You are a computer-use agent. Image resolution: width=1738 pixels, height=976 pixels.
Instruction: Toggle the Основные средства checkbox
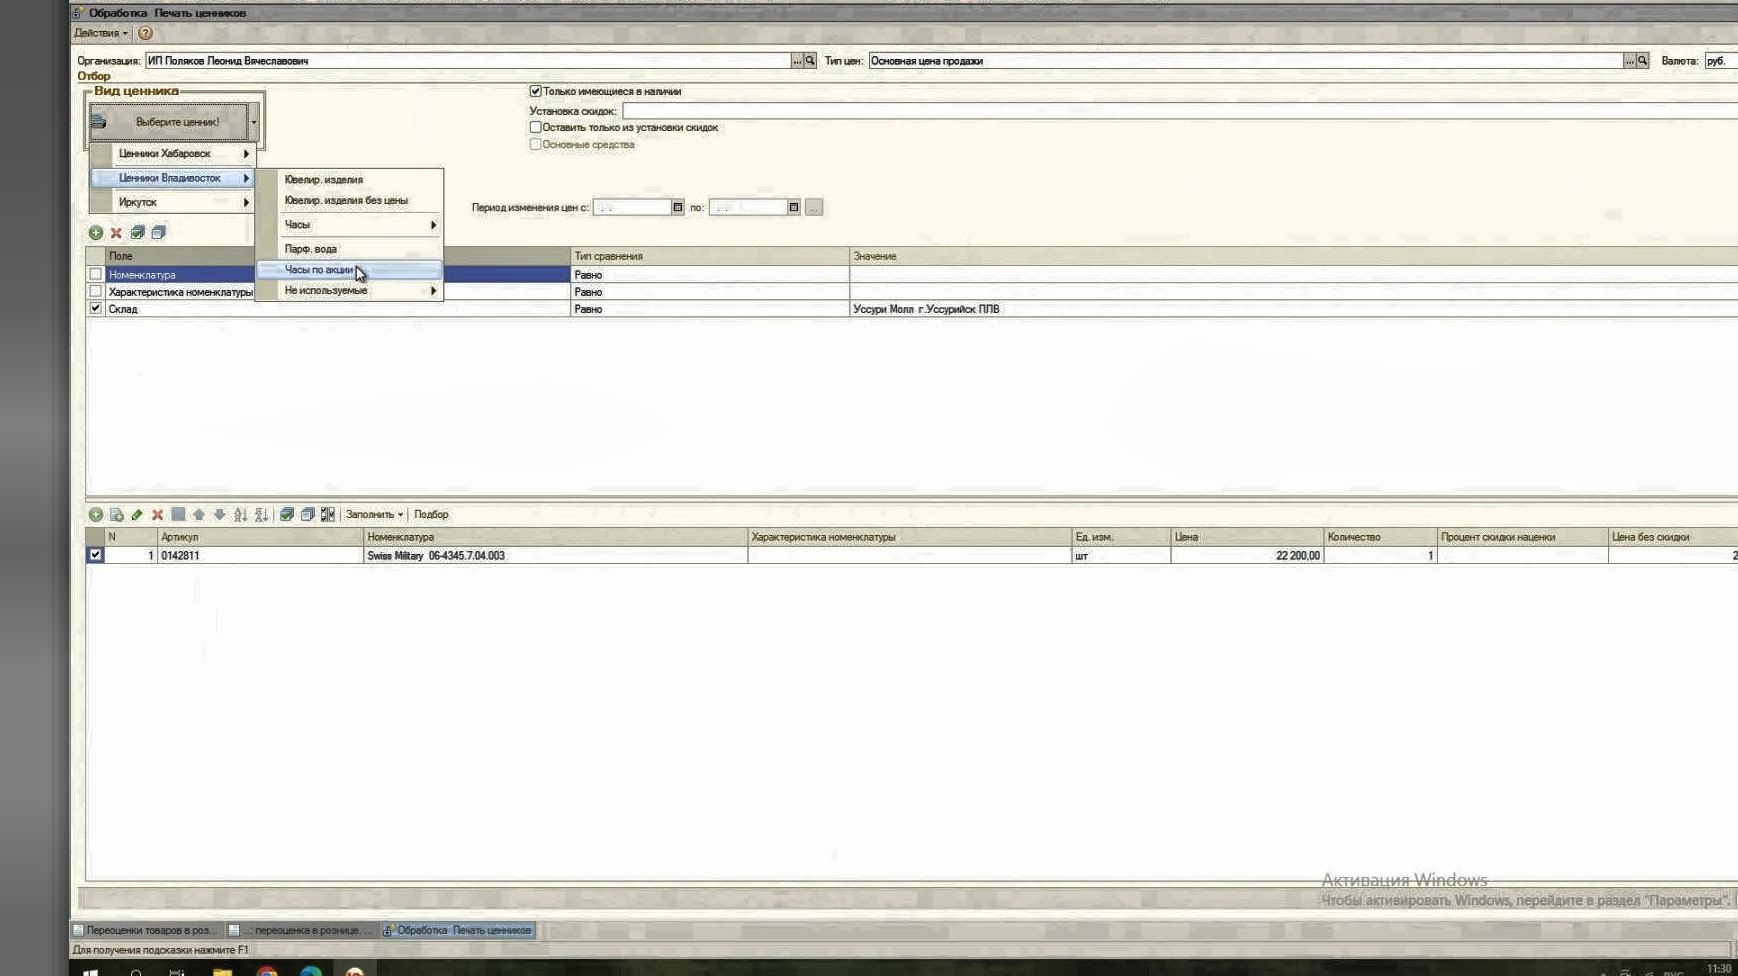535,145
